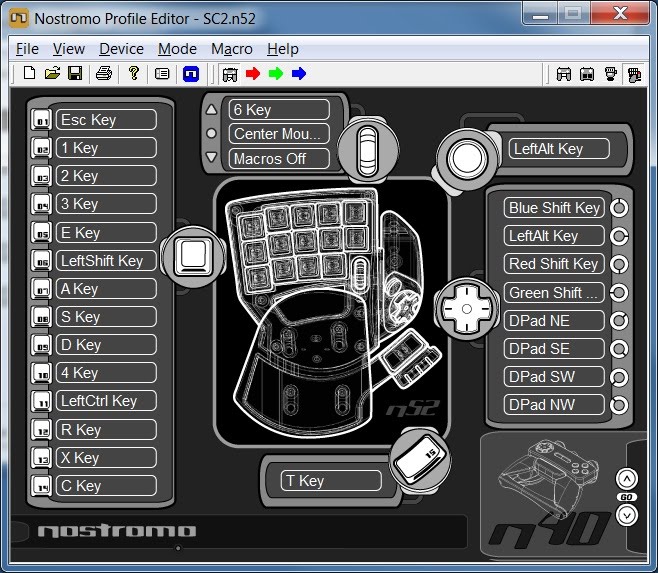Open the Mode menu
This screenshot has height=573, width=658.
[177, 49]
